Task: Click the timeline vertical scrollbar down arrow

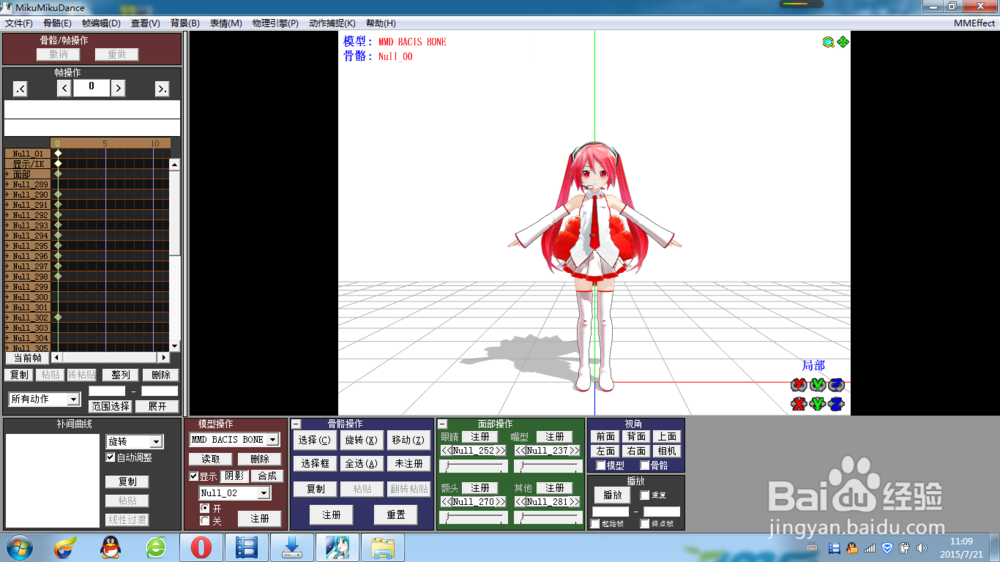Action: (174, 346)
